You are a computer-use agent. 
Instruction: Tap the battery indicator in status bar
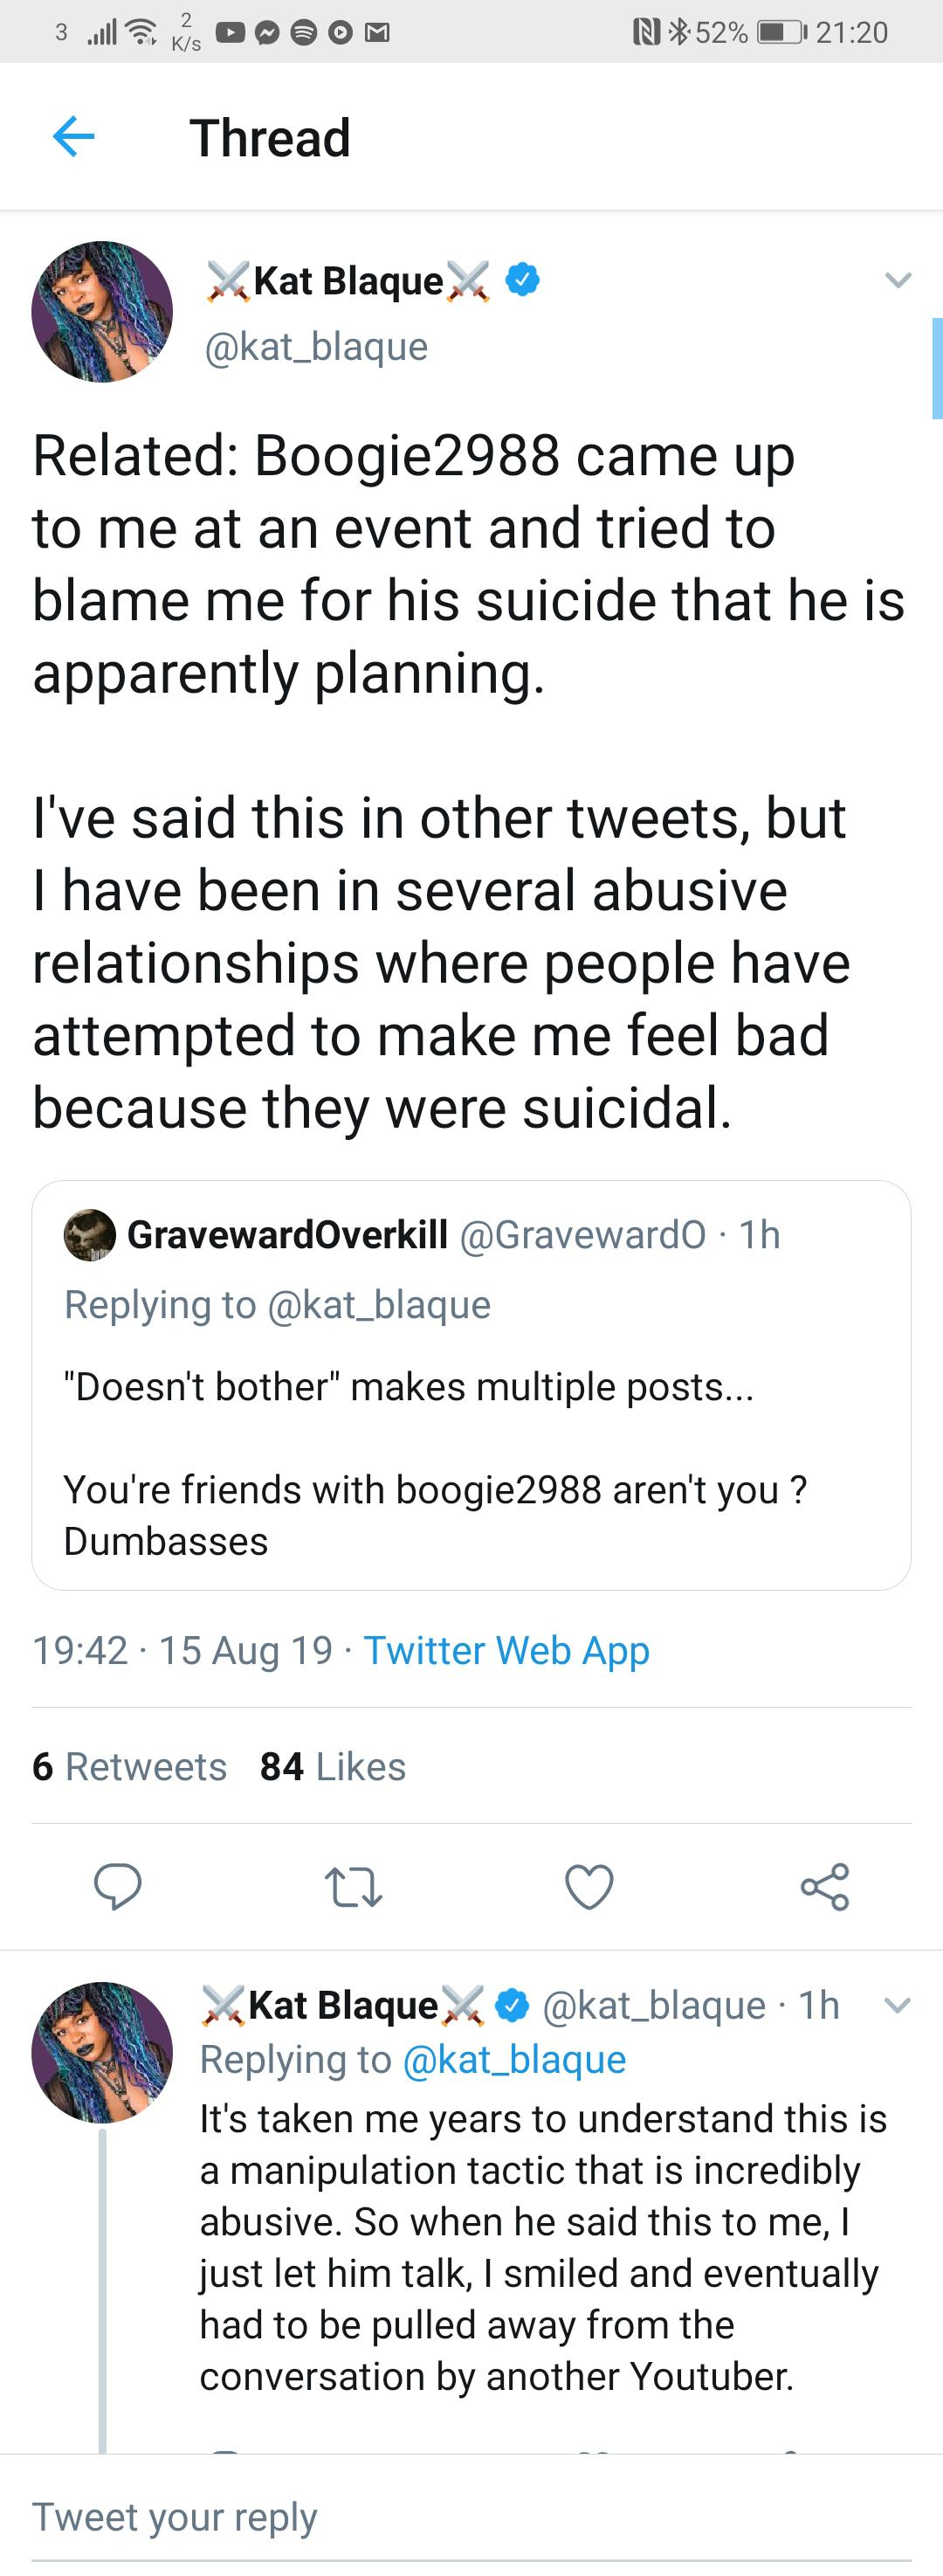coord(781,32)
